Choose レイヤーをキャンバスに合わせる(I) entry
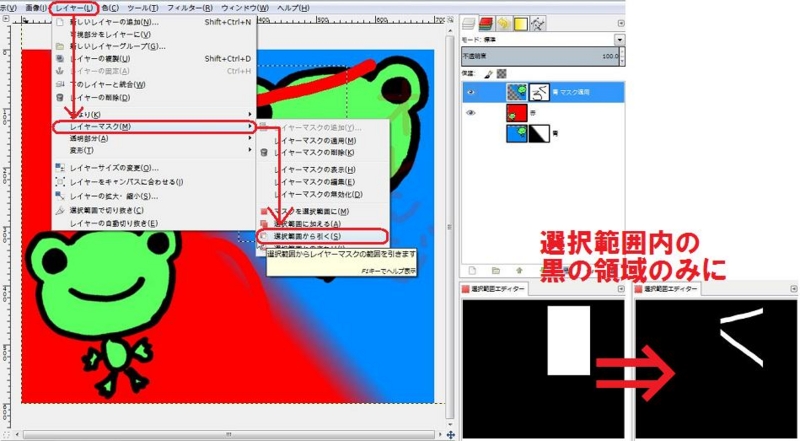This screenshot has width=800, height=441. coord(154,182)
